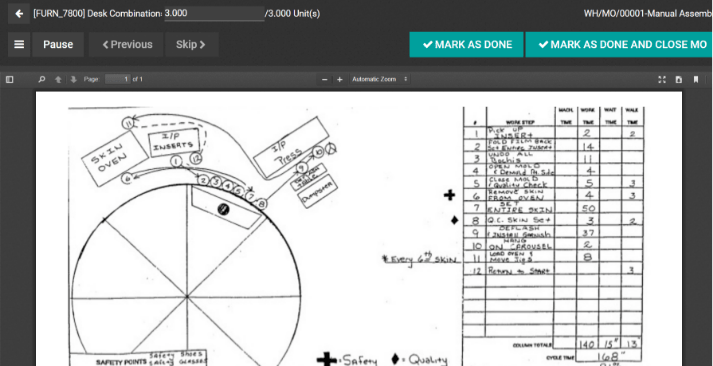Click the worksheet PDF document page
This screenshot has width=713, height=366.
click(359, 228)
